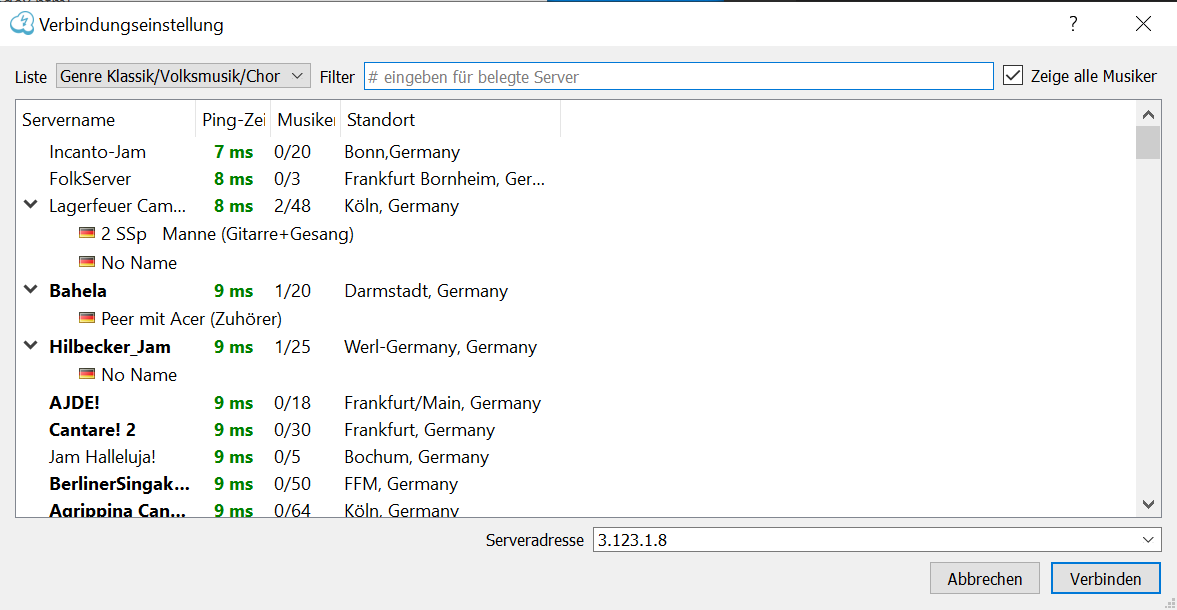Screen dimensions: 1177x610
Task: Click into the Filter text field
Action: pos(678,77)
